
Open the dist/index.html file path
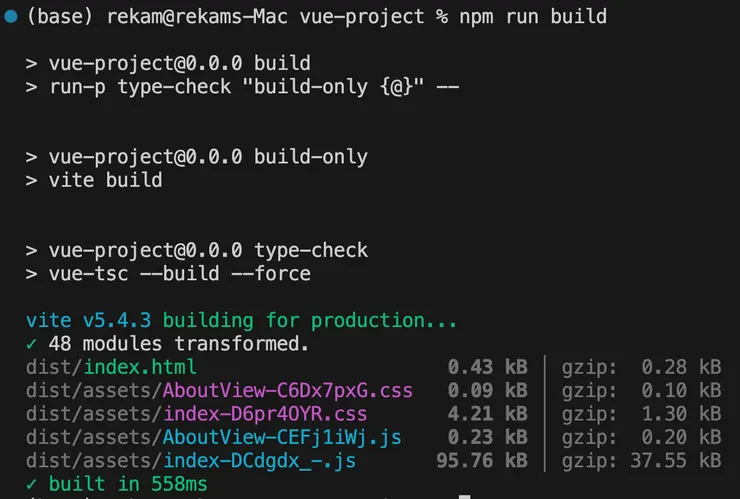click(111, 367)
